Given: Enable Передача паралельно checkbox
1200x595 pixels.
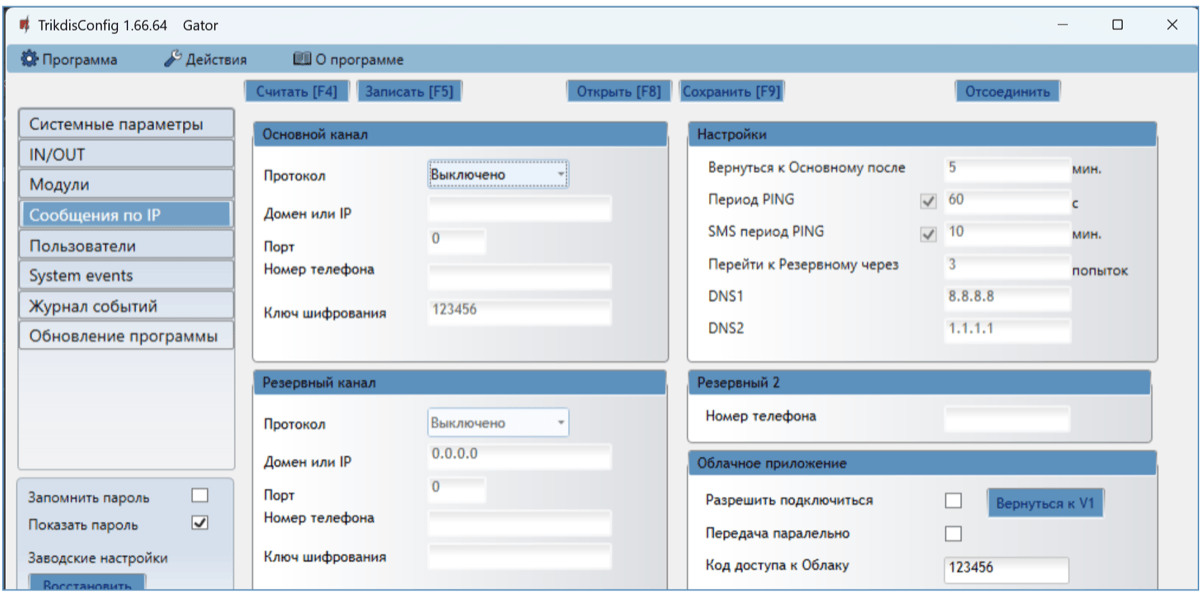Looking at the screenshot, I should click(953, 533).
